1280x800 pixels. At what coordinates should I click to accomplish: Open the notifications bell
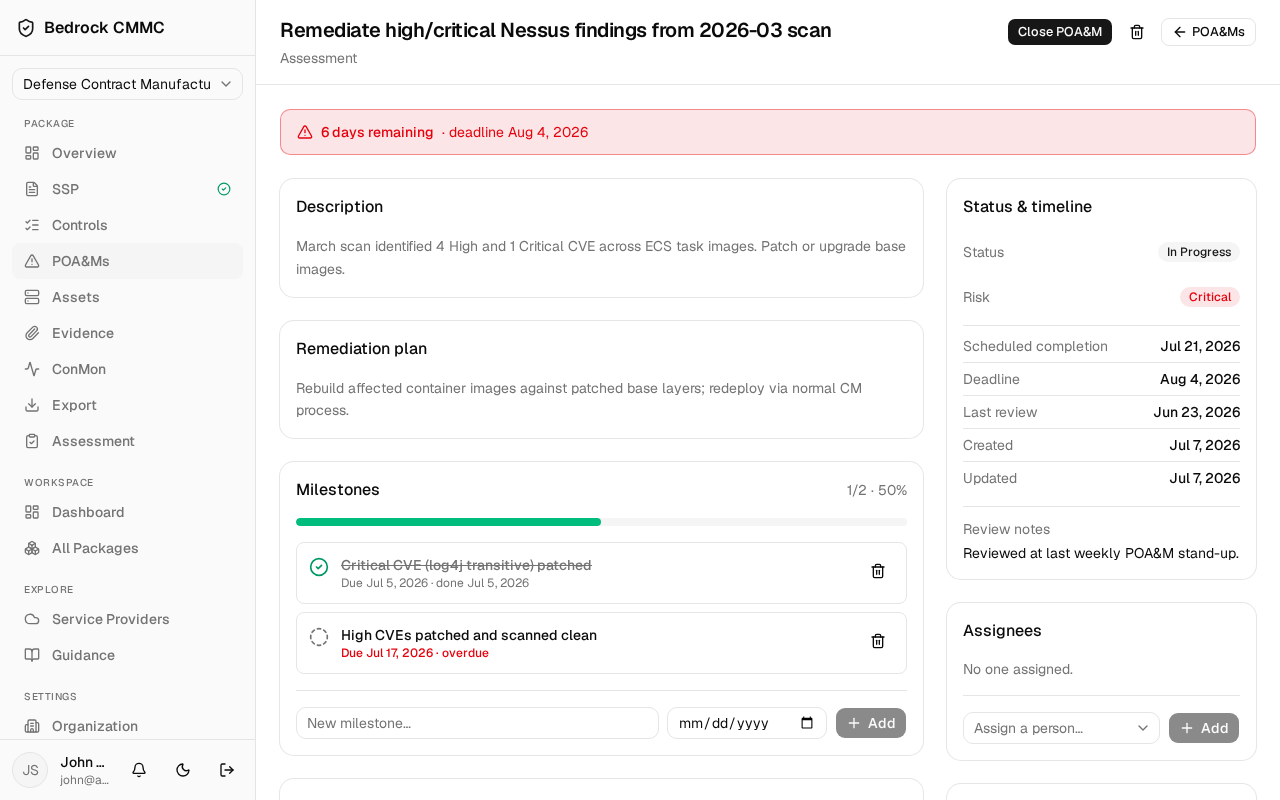pyautogui.click(x=139, y=770)
